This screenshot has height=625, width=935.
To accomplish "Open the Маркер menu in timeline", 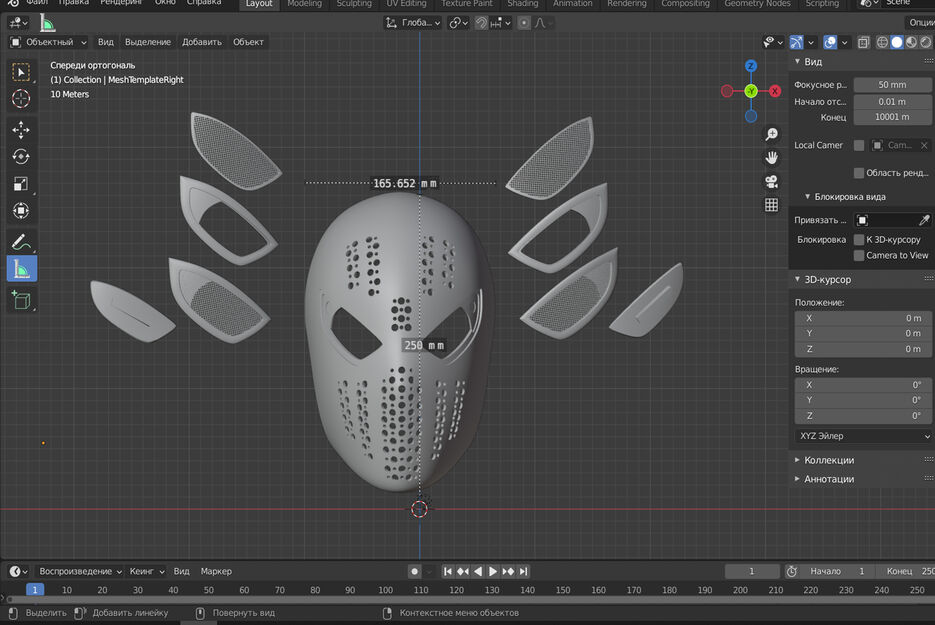I will (216, 571).
